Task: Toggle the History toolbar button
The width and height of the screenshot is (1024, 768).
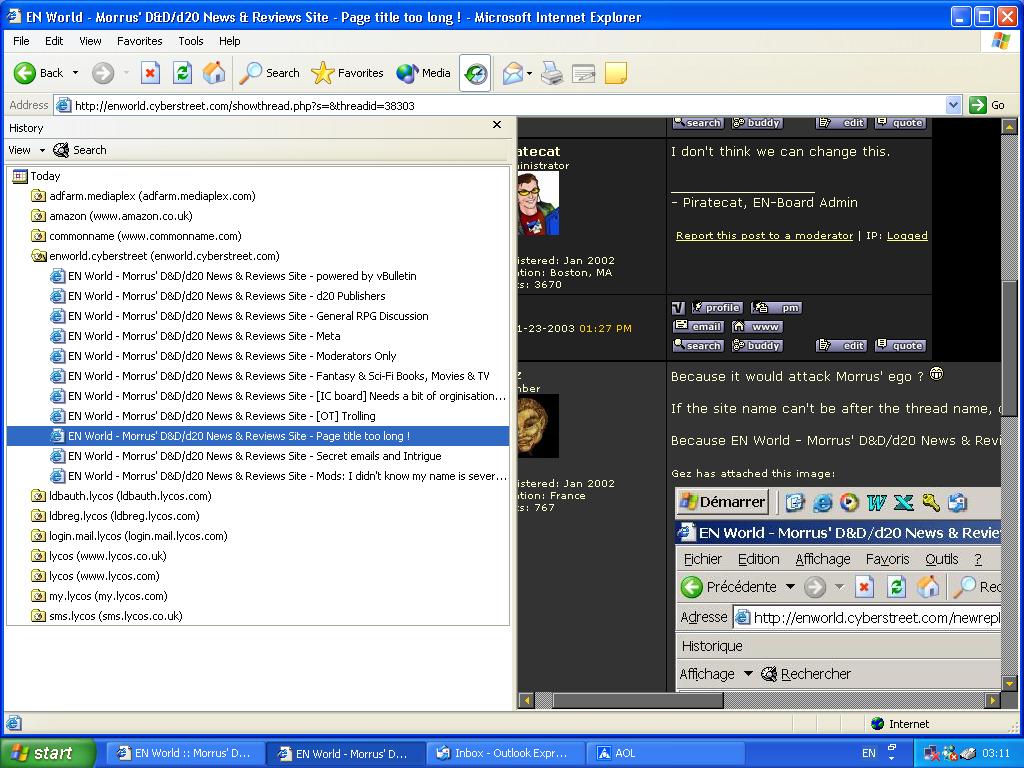Action: click(475, 73)
